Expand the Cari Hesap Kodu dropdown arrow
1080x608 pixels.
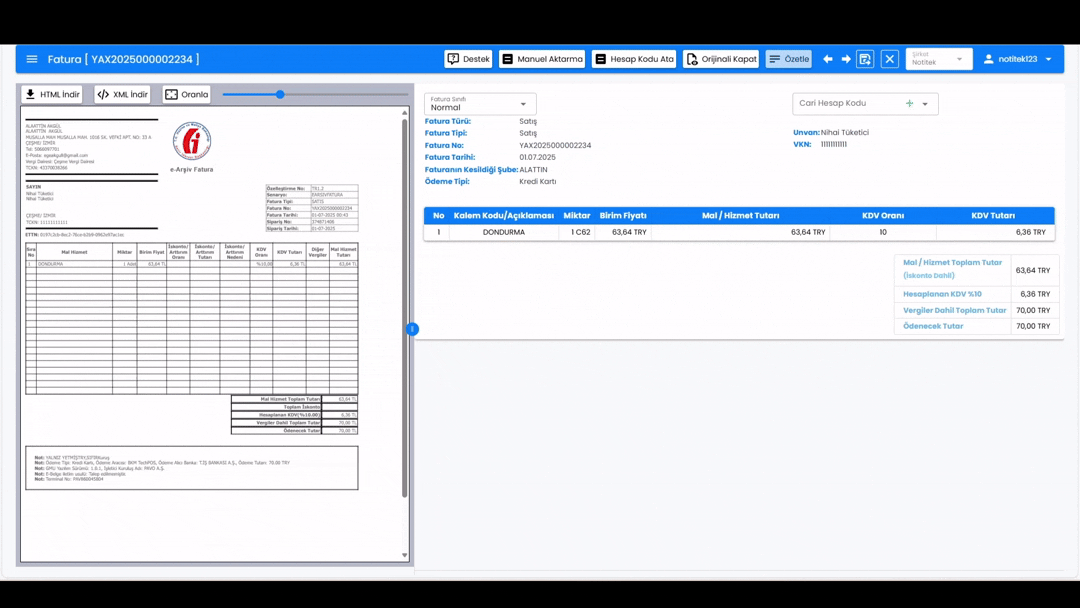(925, 104)
